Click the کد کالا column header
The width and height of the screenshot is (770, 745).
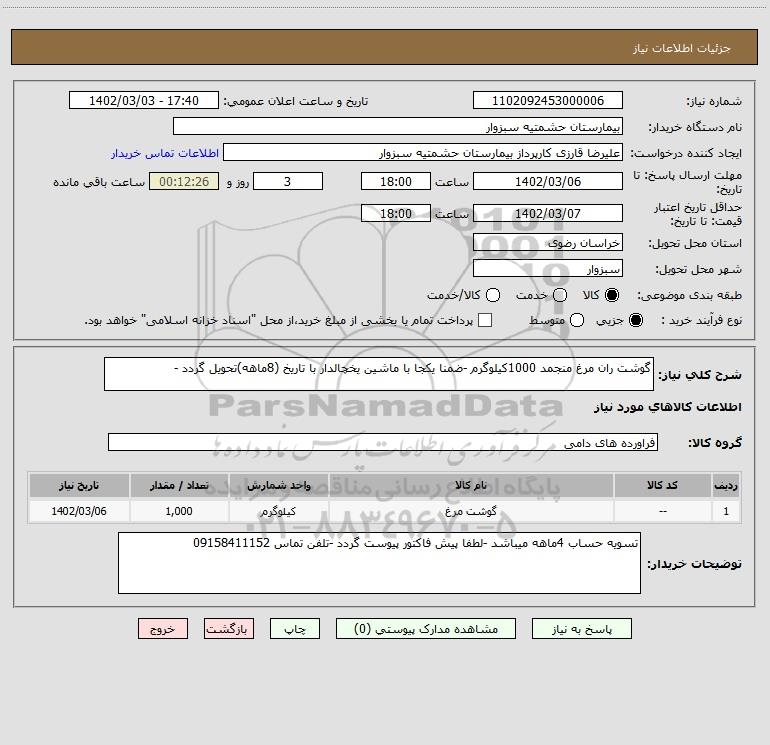663,485
